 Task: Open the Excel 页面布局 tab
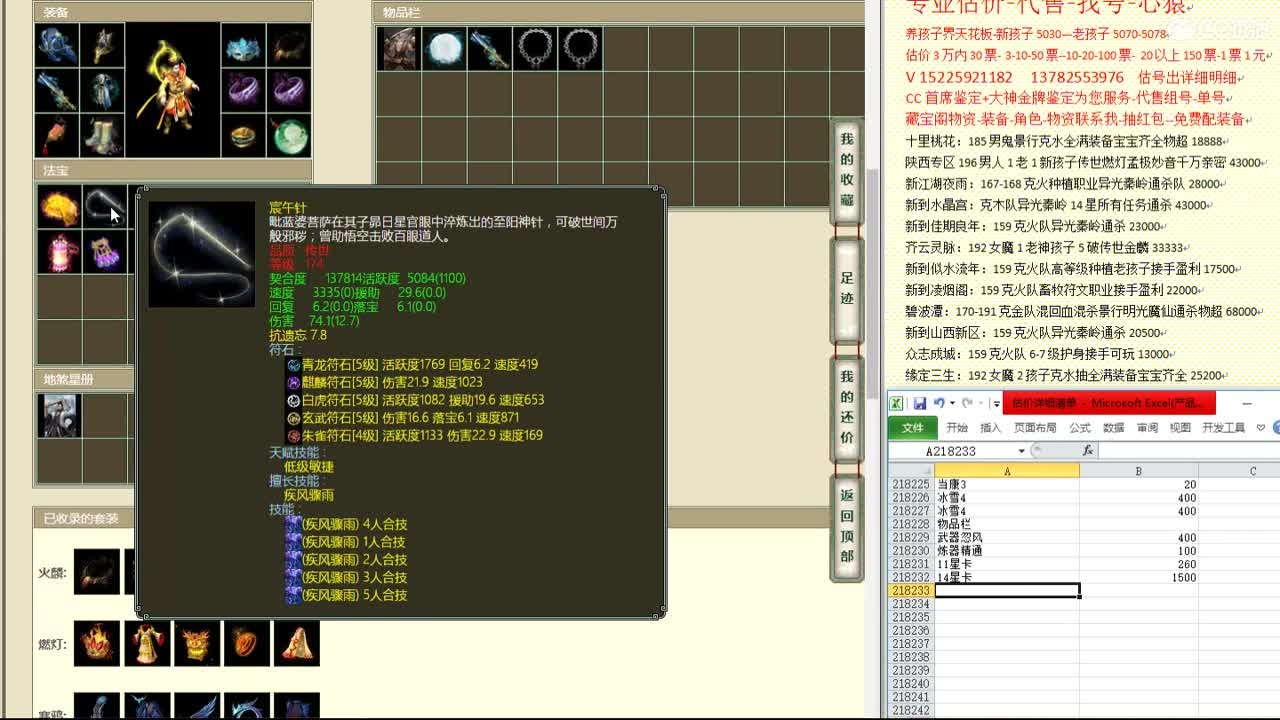coord(1035,427)
